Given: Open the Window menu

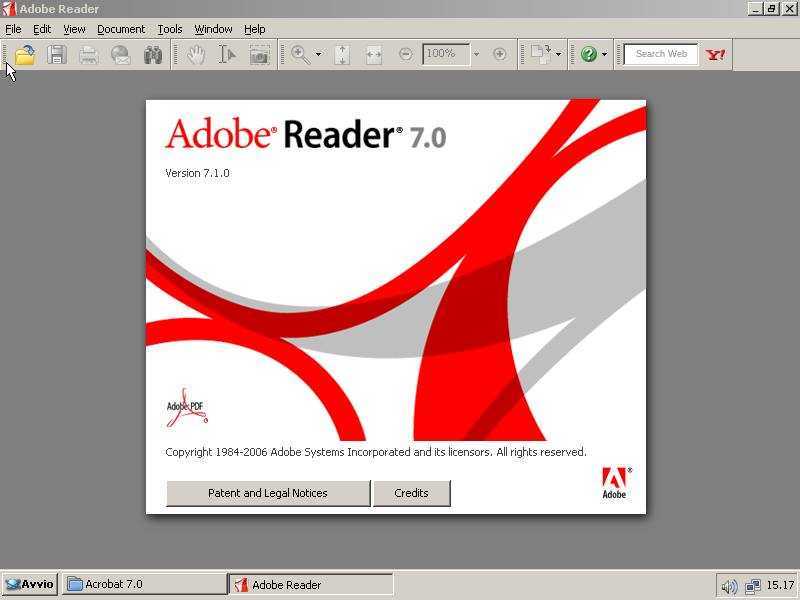Looking at the screenshot, I should pyautogui.click(x=213, y=30).
